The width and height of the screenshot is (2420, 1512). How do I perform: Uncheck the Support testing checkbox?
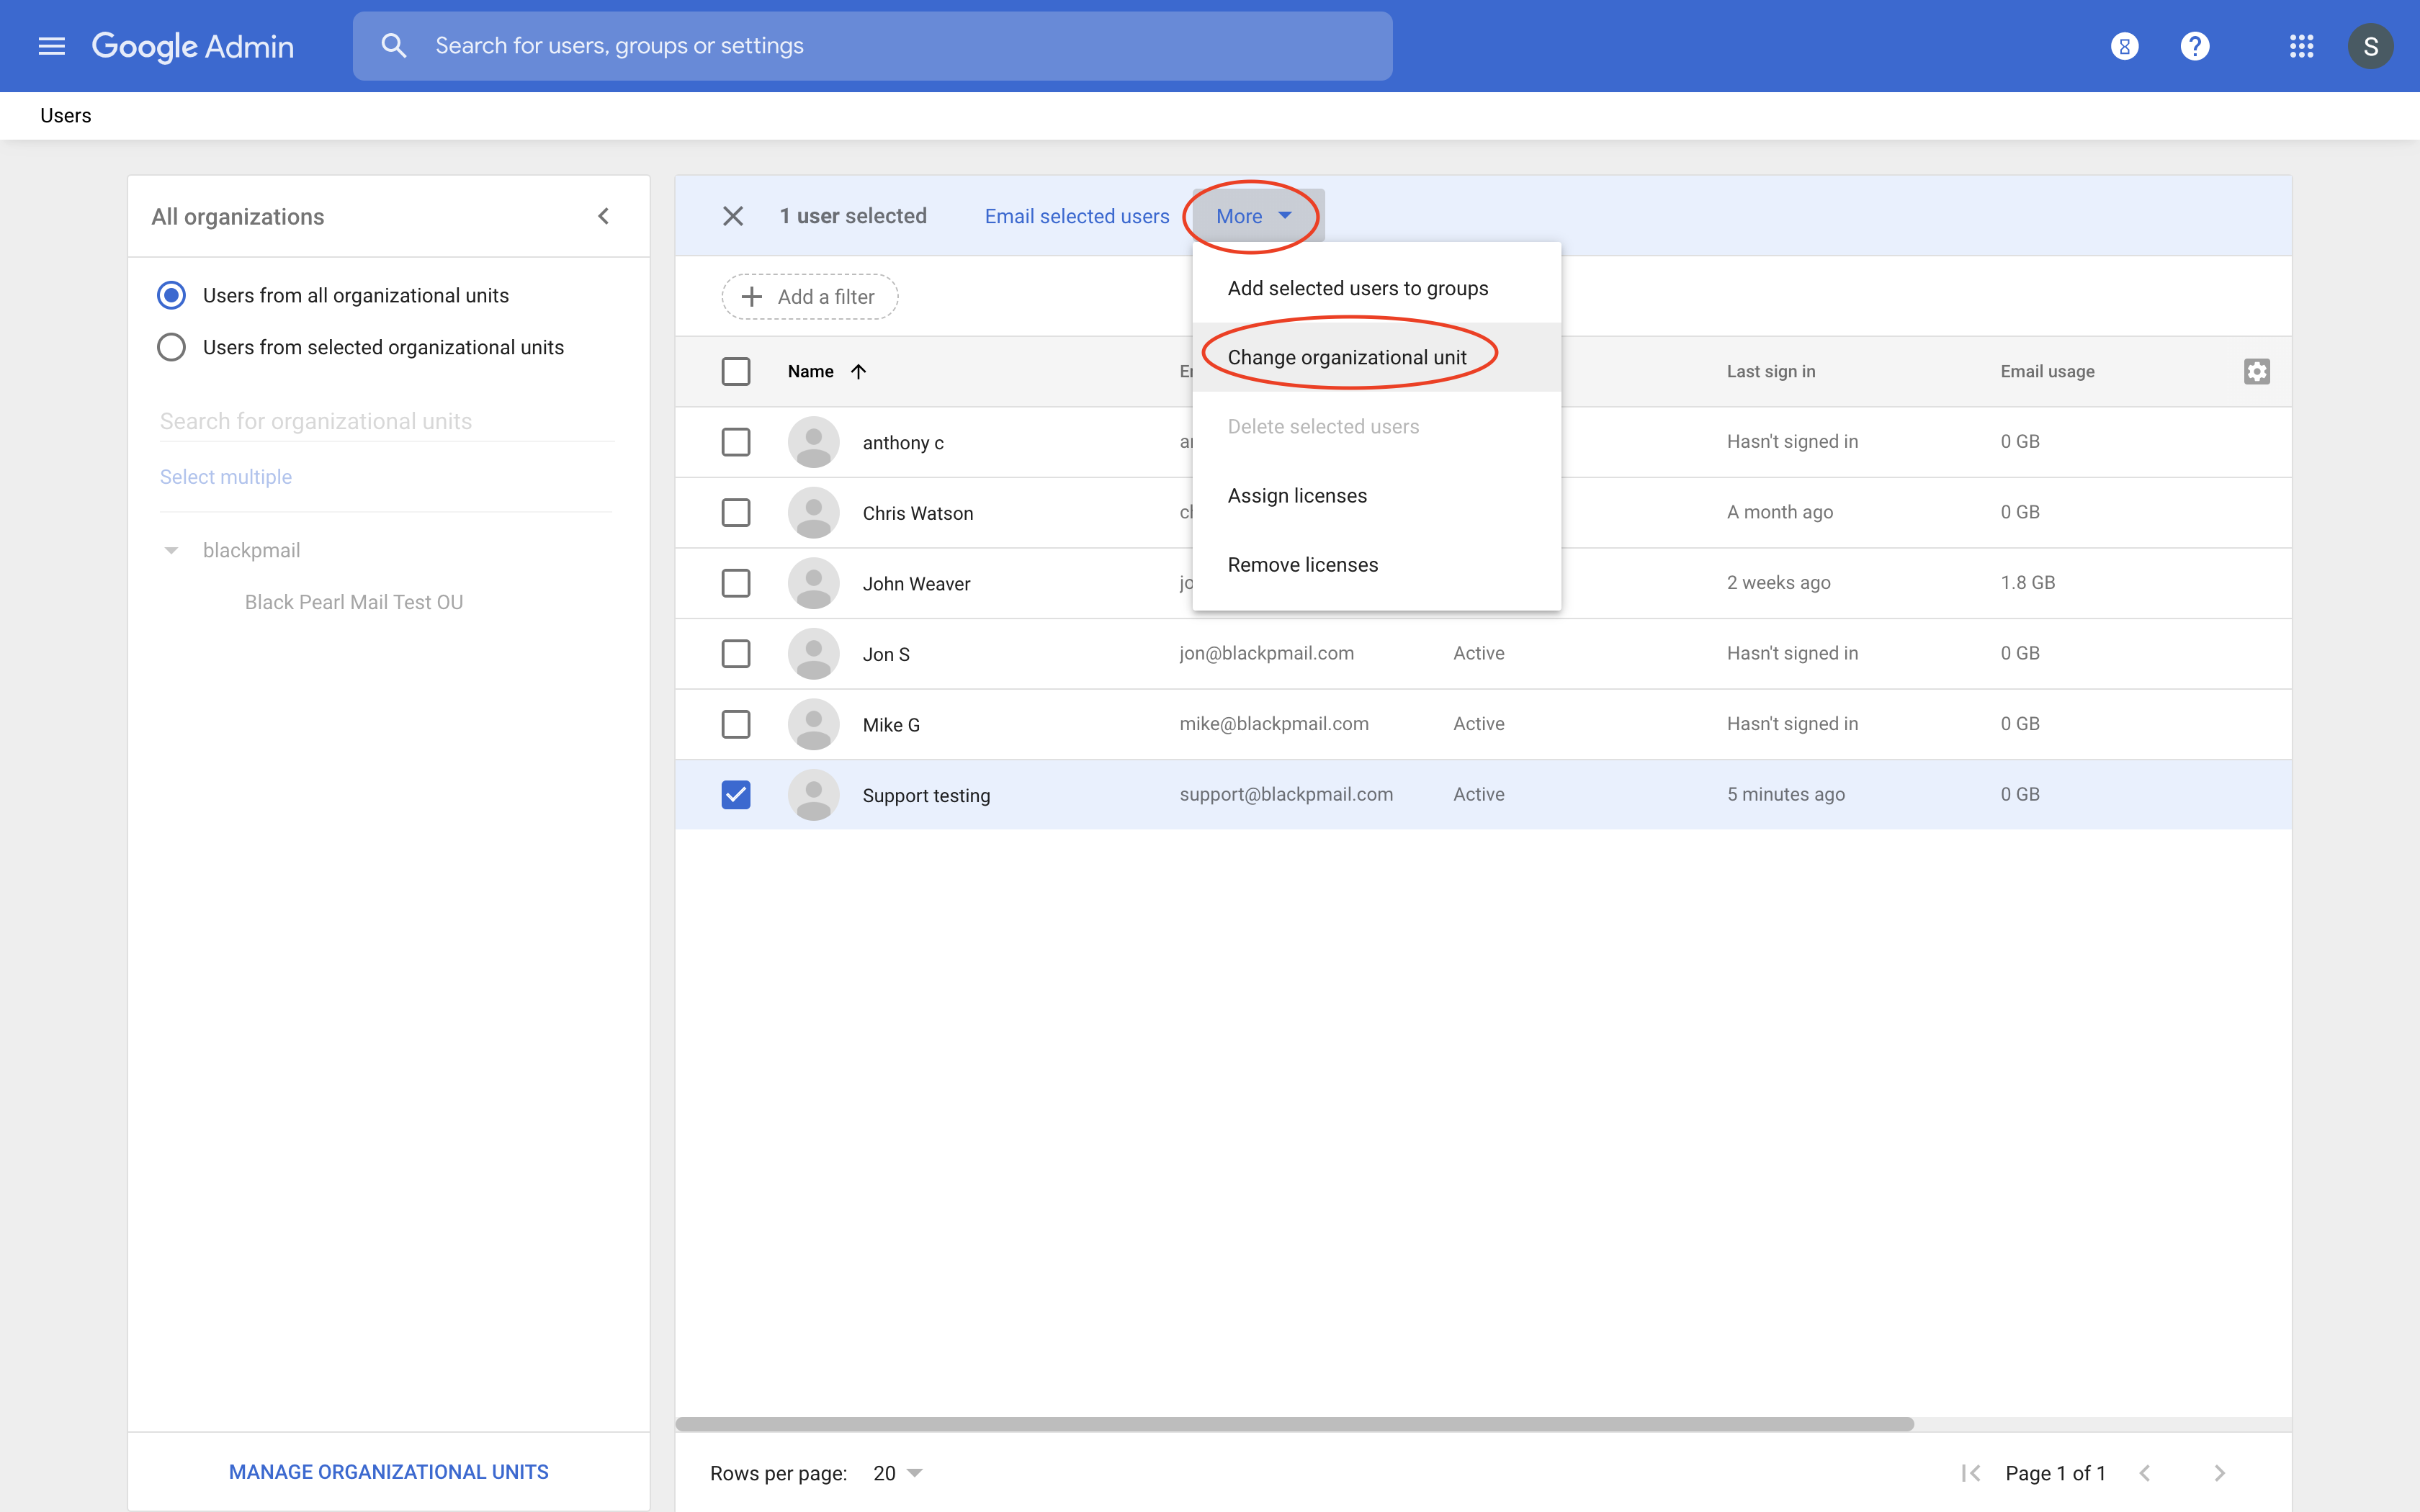736,794
